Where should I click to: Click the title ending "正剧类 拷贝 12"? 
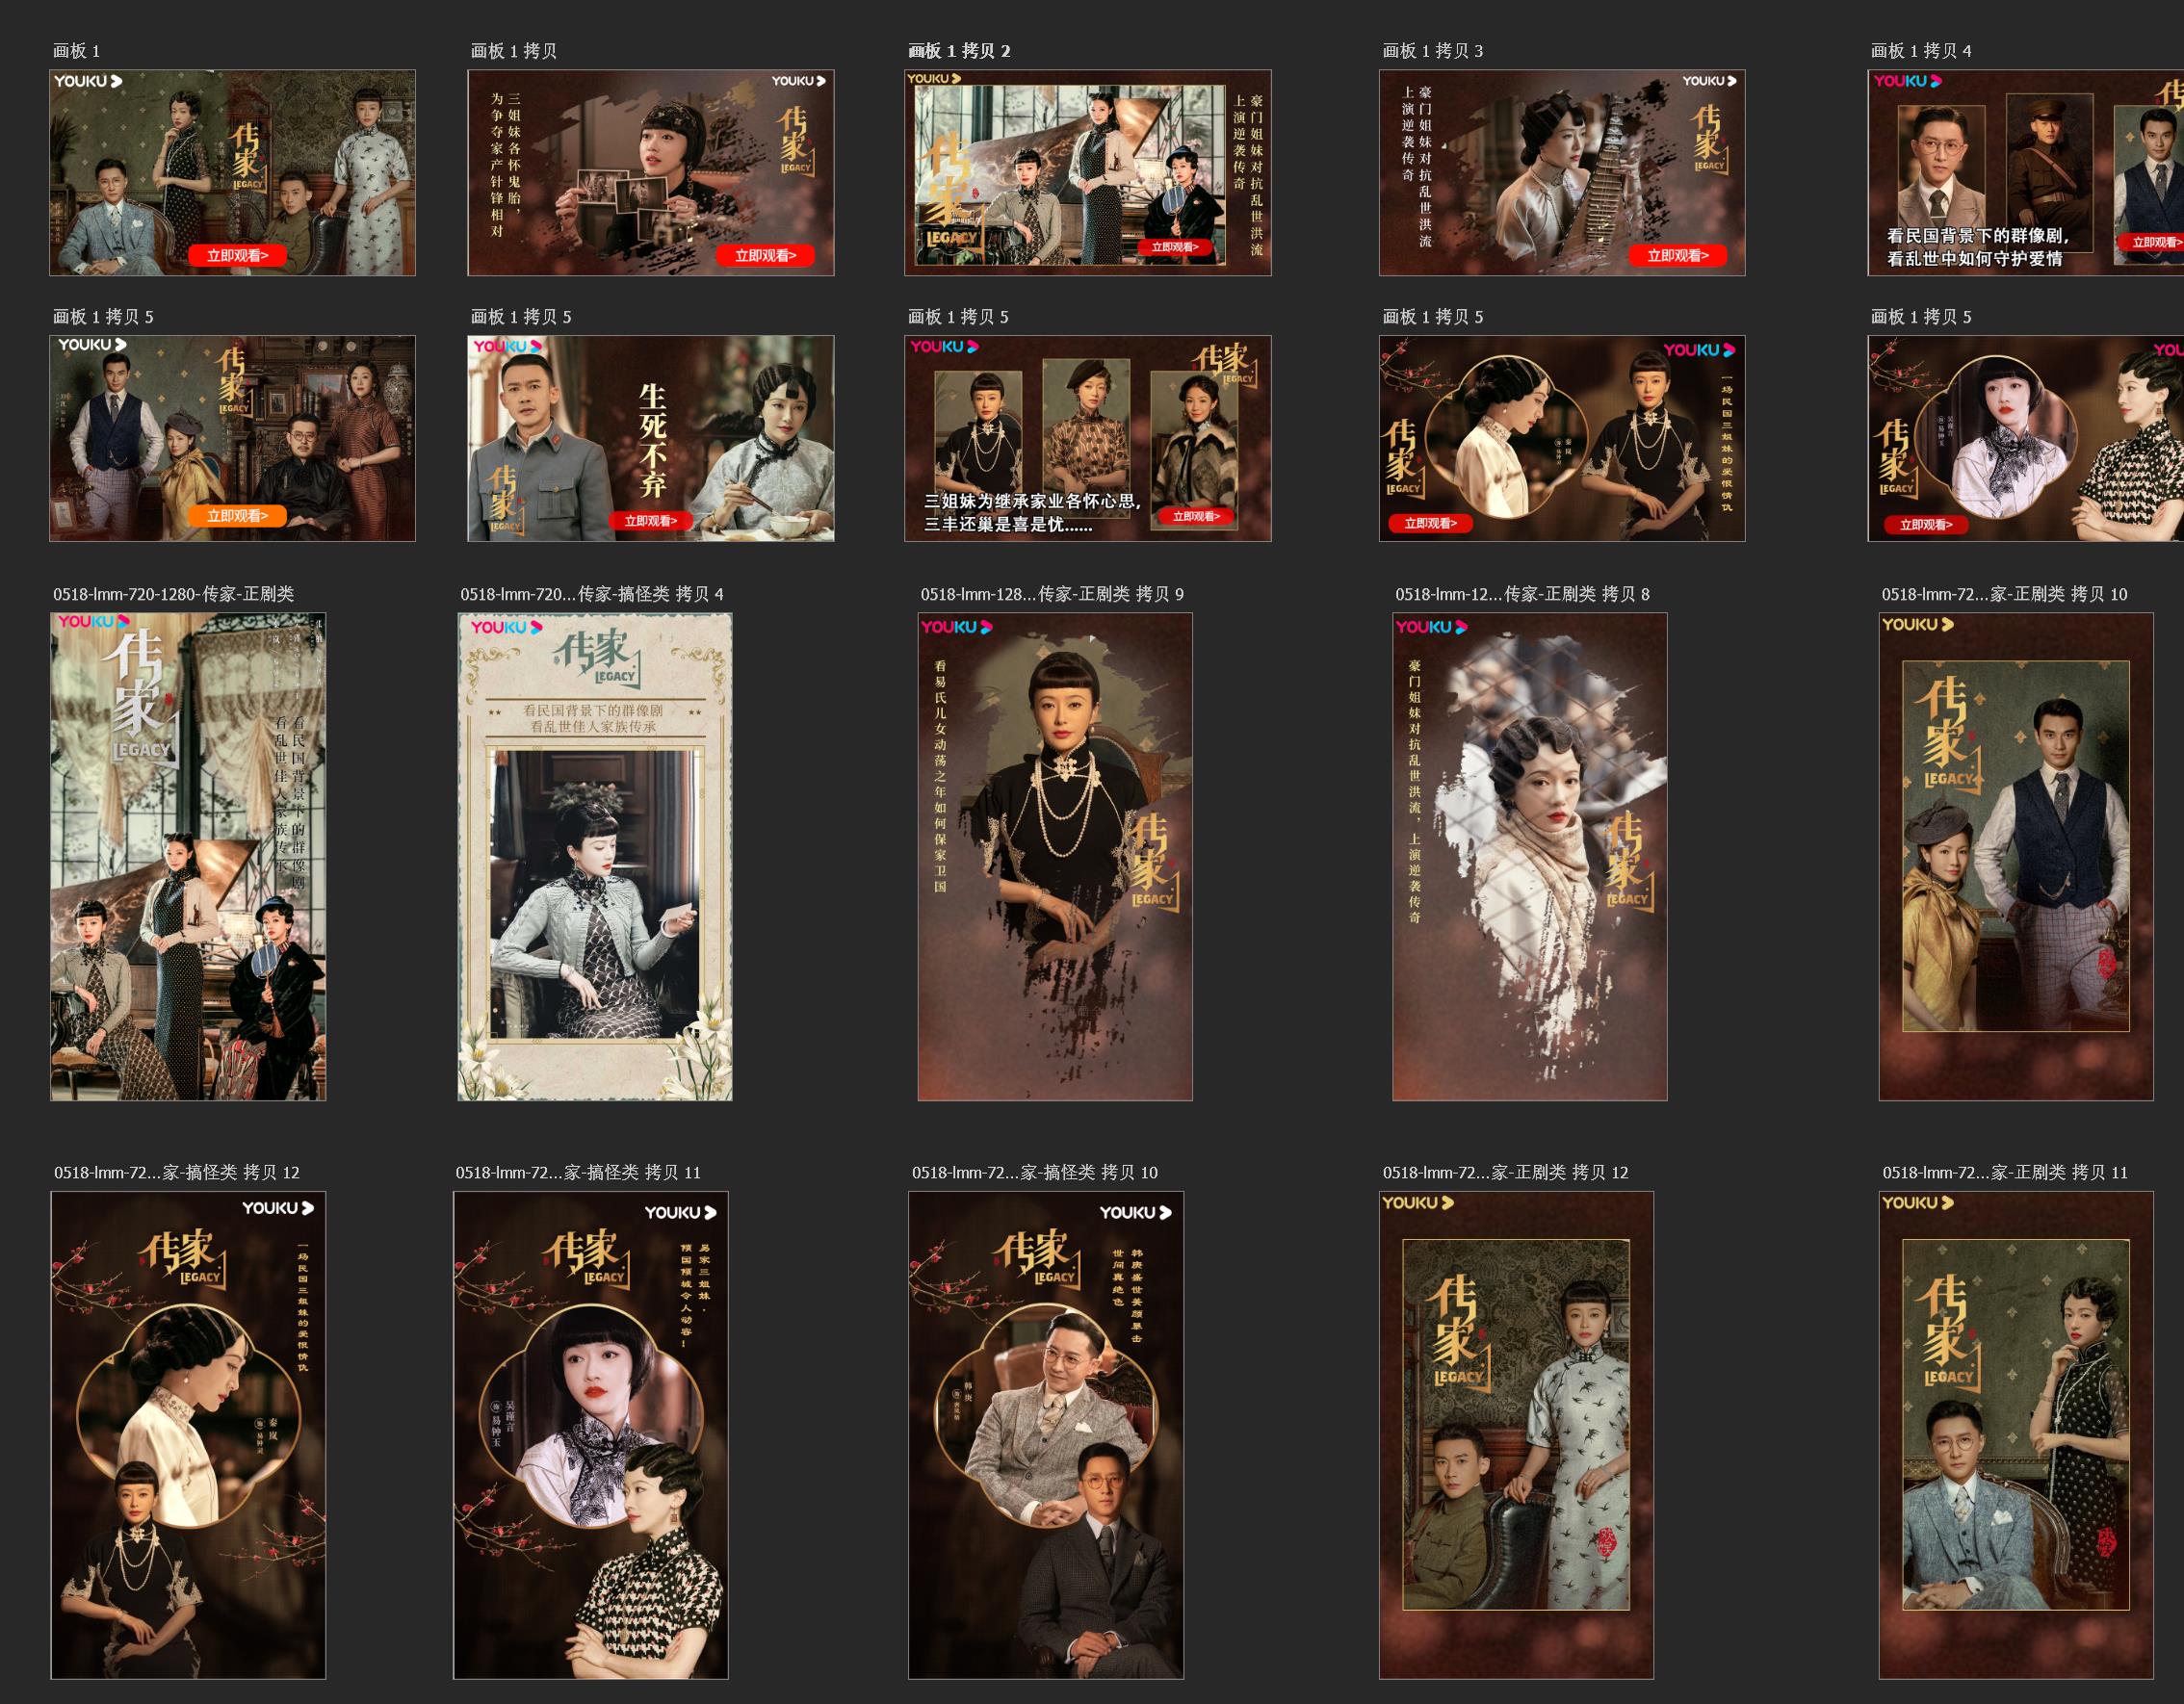(1505, 1172)
